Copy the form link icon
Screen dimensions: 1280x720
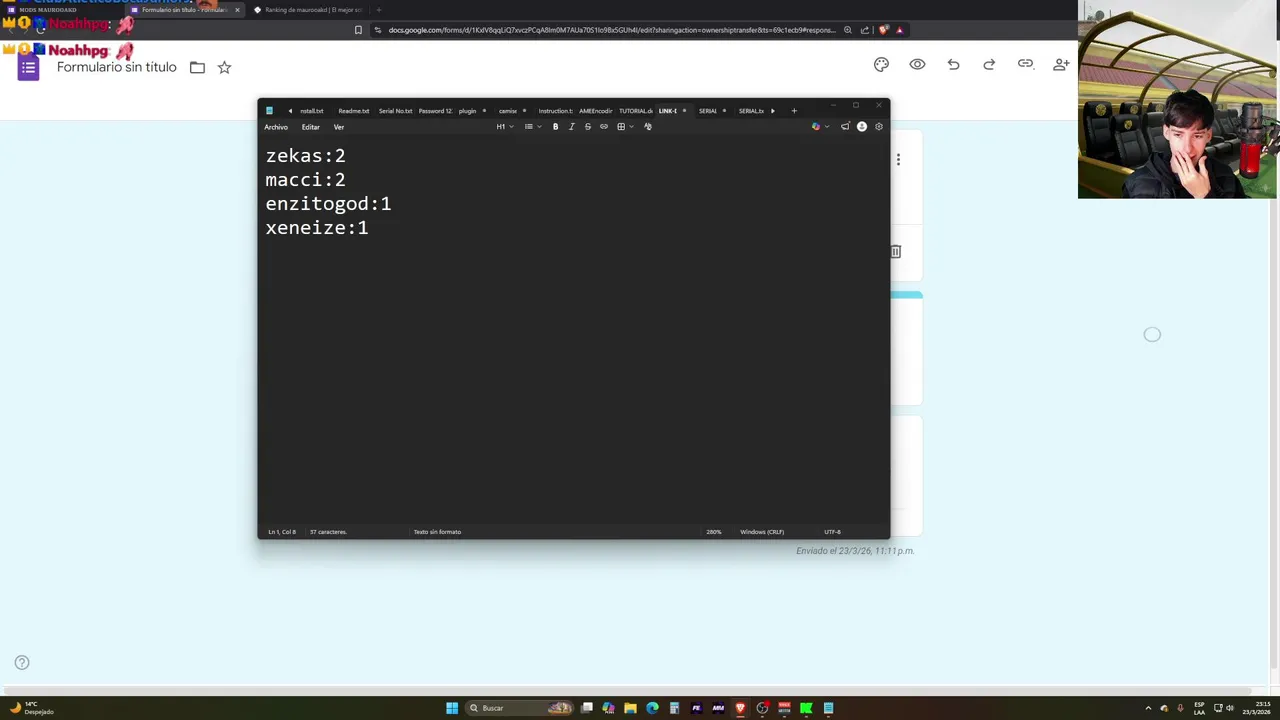[x=1025, y=64]
